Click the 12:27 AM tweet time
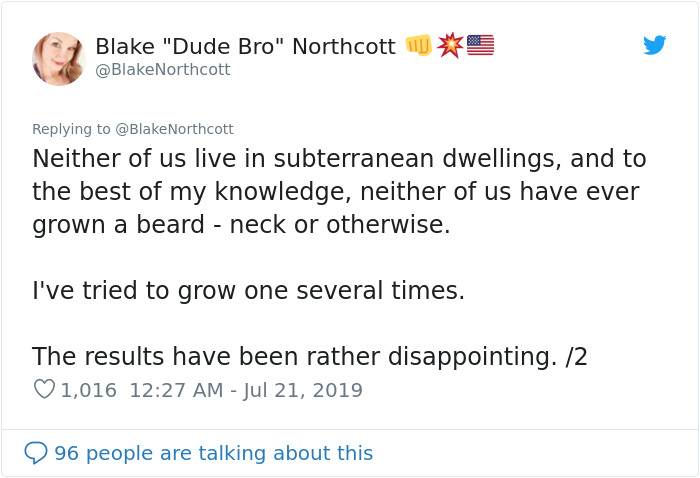Viewport: 700px width, 478px height. pyautogui.click(x=176, y=390)
